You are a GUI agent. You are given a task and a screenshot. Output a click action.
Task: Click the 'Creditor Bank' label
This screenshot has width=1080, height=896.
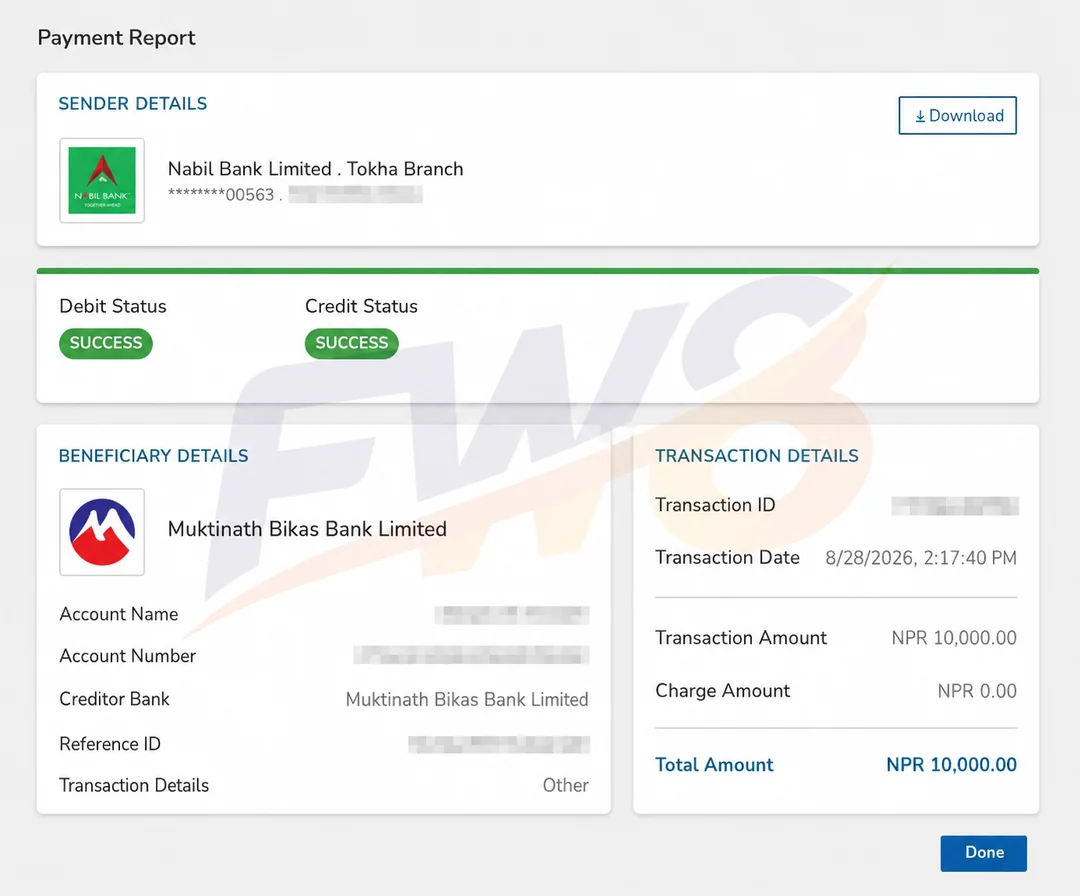(x=114, y=699)
